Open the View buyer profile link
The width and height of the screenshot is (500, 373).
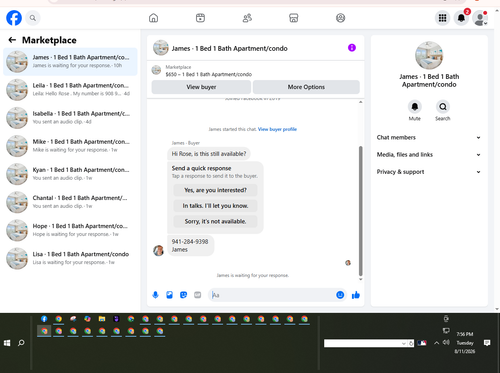[x=277, y=129]
